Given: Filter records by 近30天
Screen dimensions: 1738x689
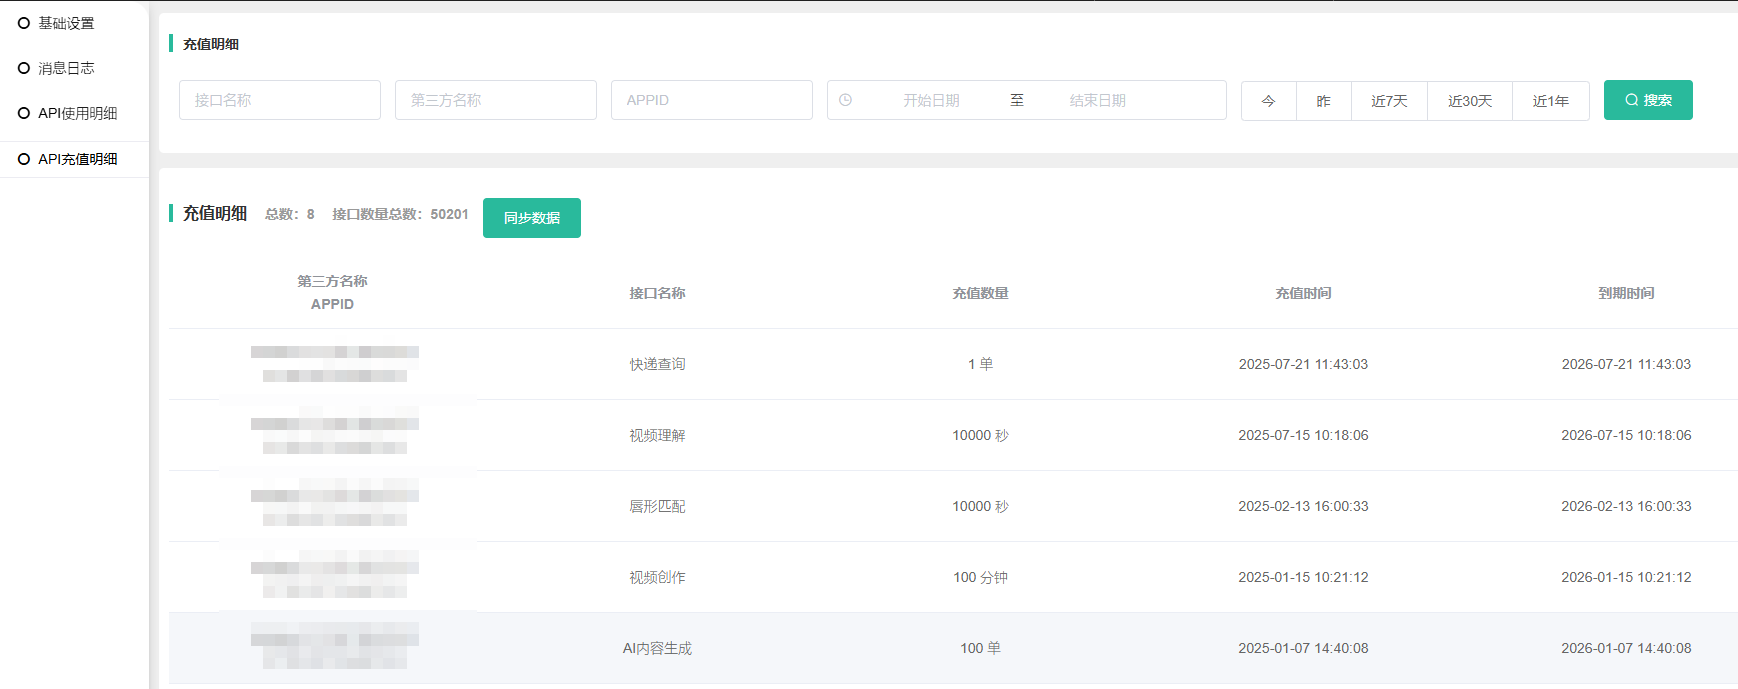Looking at the screenshot, I should (1469, 101).
